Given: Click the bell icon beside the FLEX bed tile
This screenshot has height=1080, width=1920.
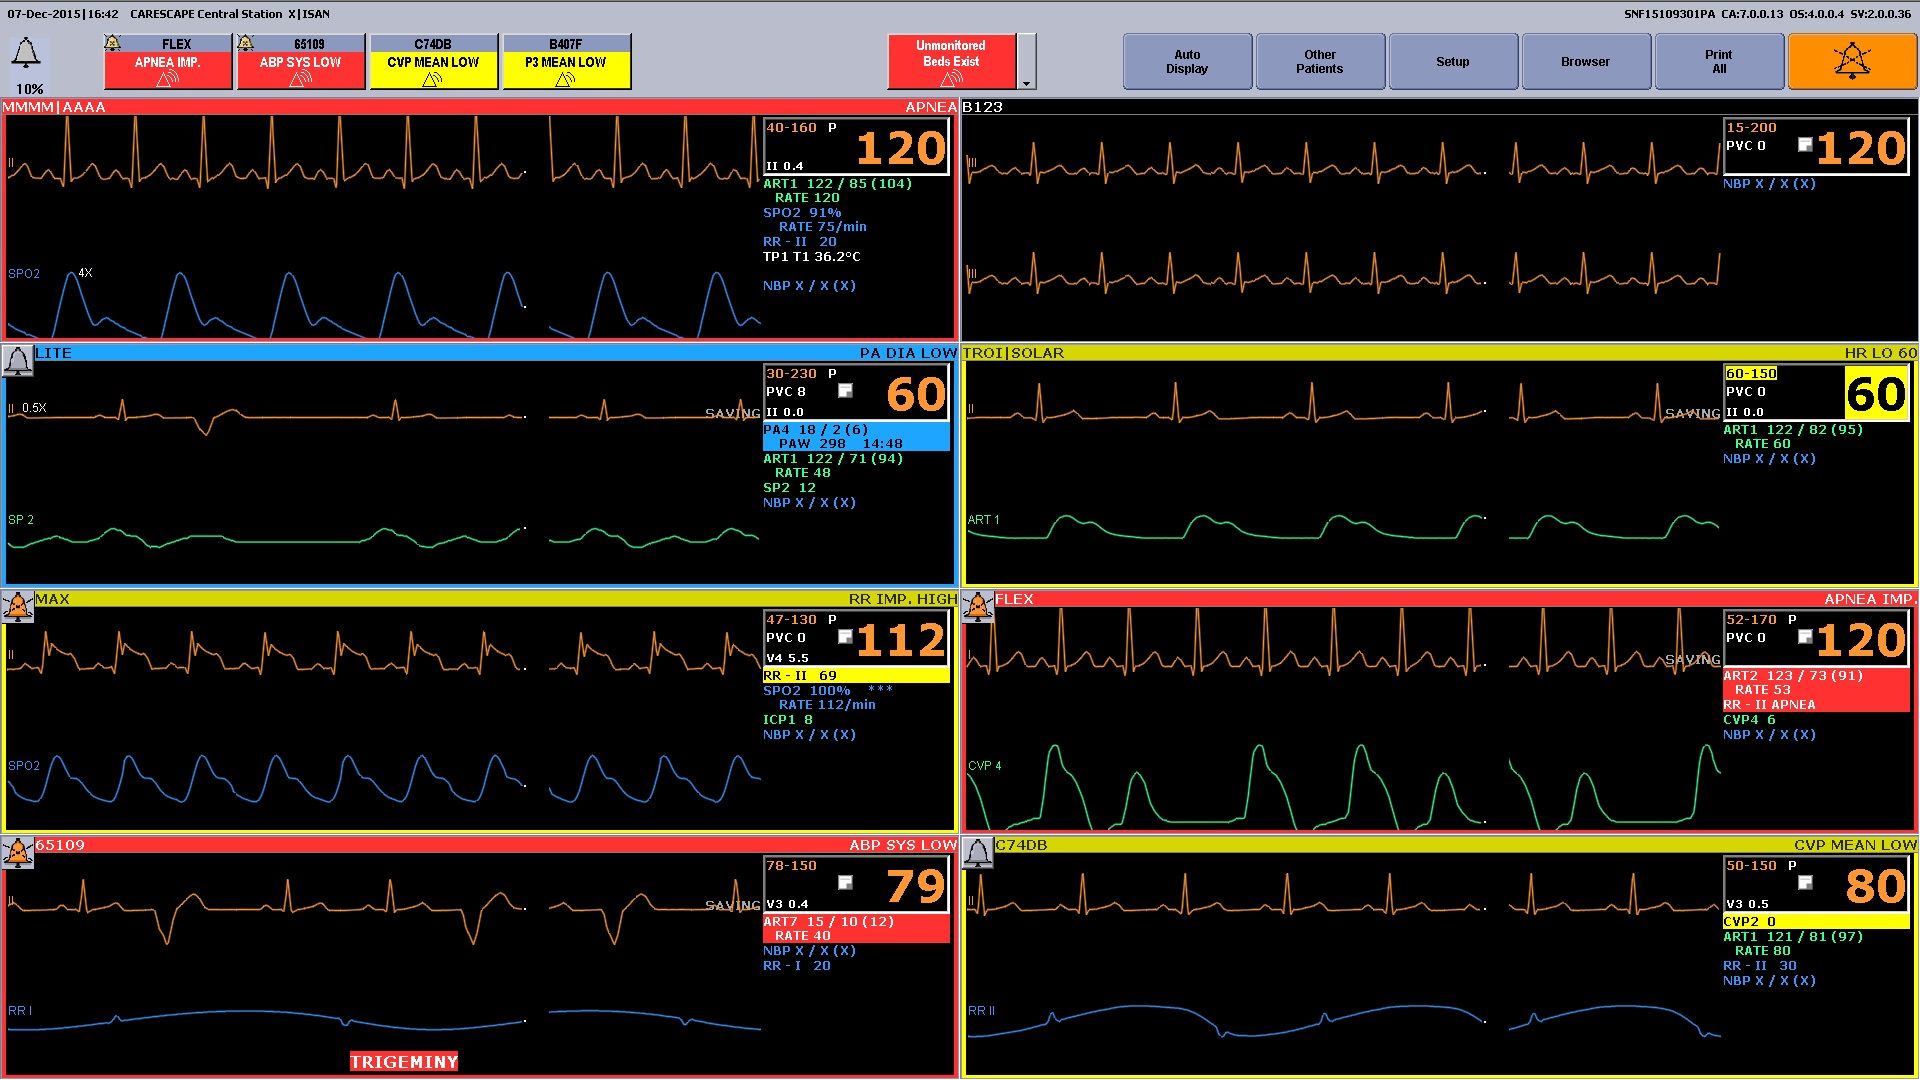Looking at the screenshot, I should click(x=977, y=607).
